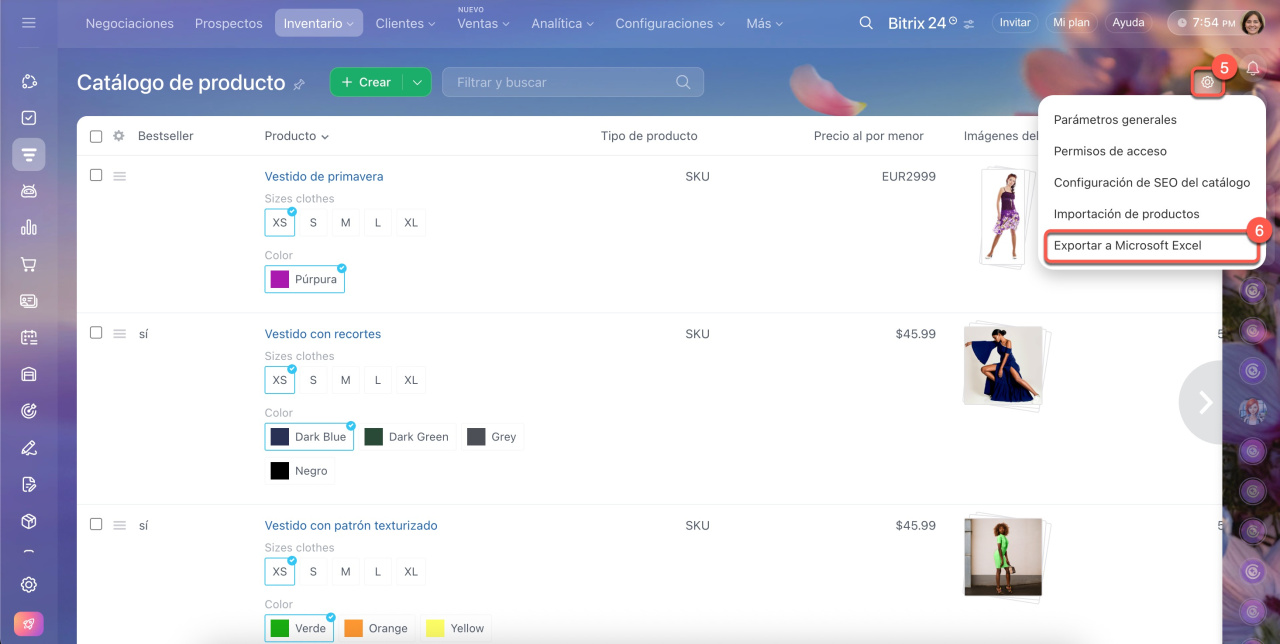
Task: Click the table column settings gear
Action: tap(118, 136)
